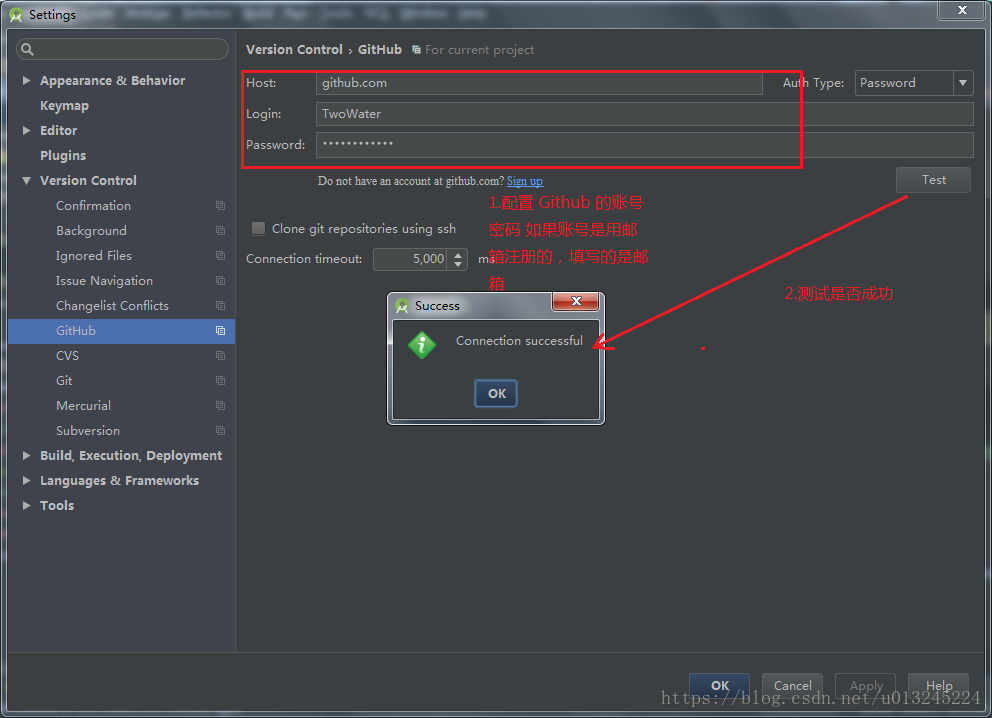Click project-scope icon next to Issue Navigation
Image resolution: width=992 pixels, height=718 pixels.
click(x=220, y=281)
